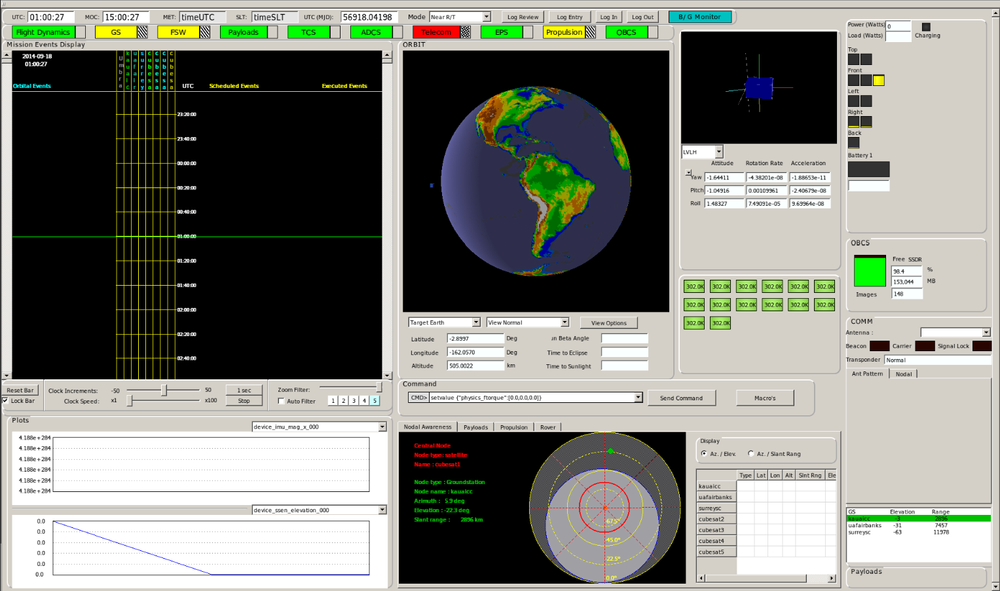The height and width of the screenshot is (591, 1000).
Task: Click status square beside Payloads button
Action: tap(272, 32)
